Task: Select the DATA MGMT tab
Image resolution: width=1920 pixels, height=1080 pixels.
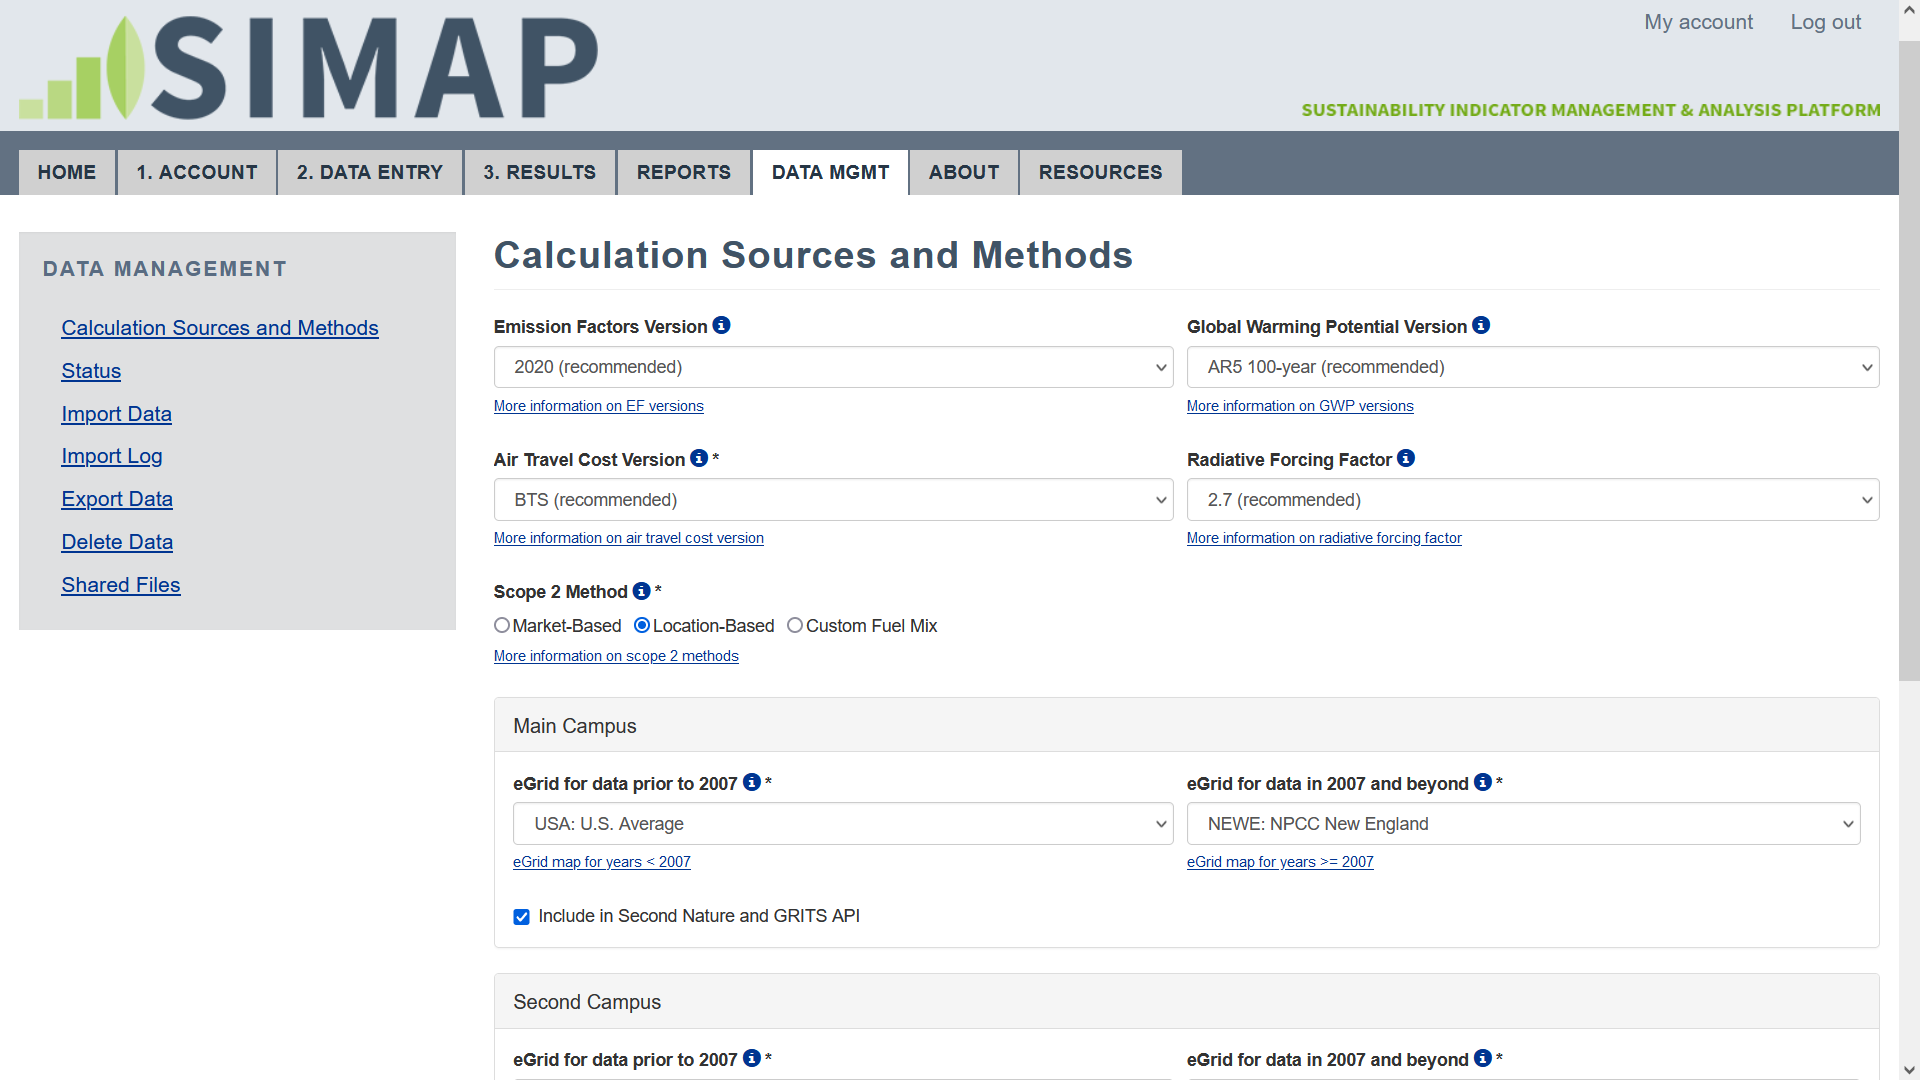Action: click(x=830, y=172)
